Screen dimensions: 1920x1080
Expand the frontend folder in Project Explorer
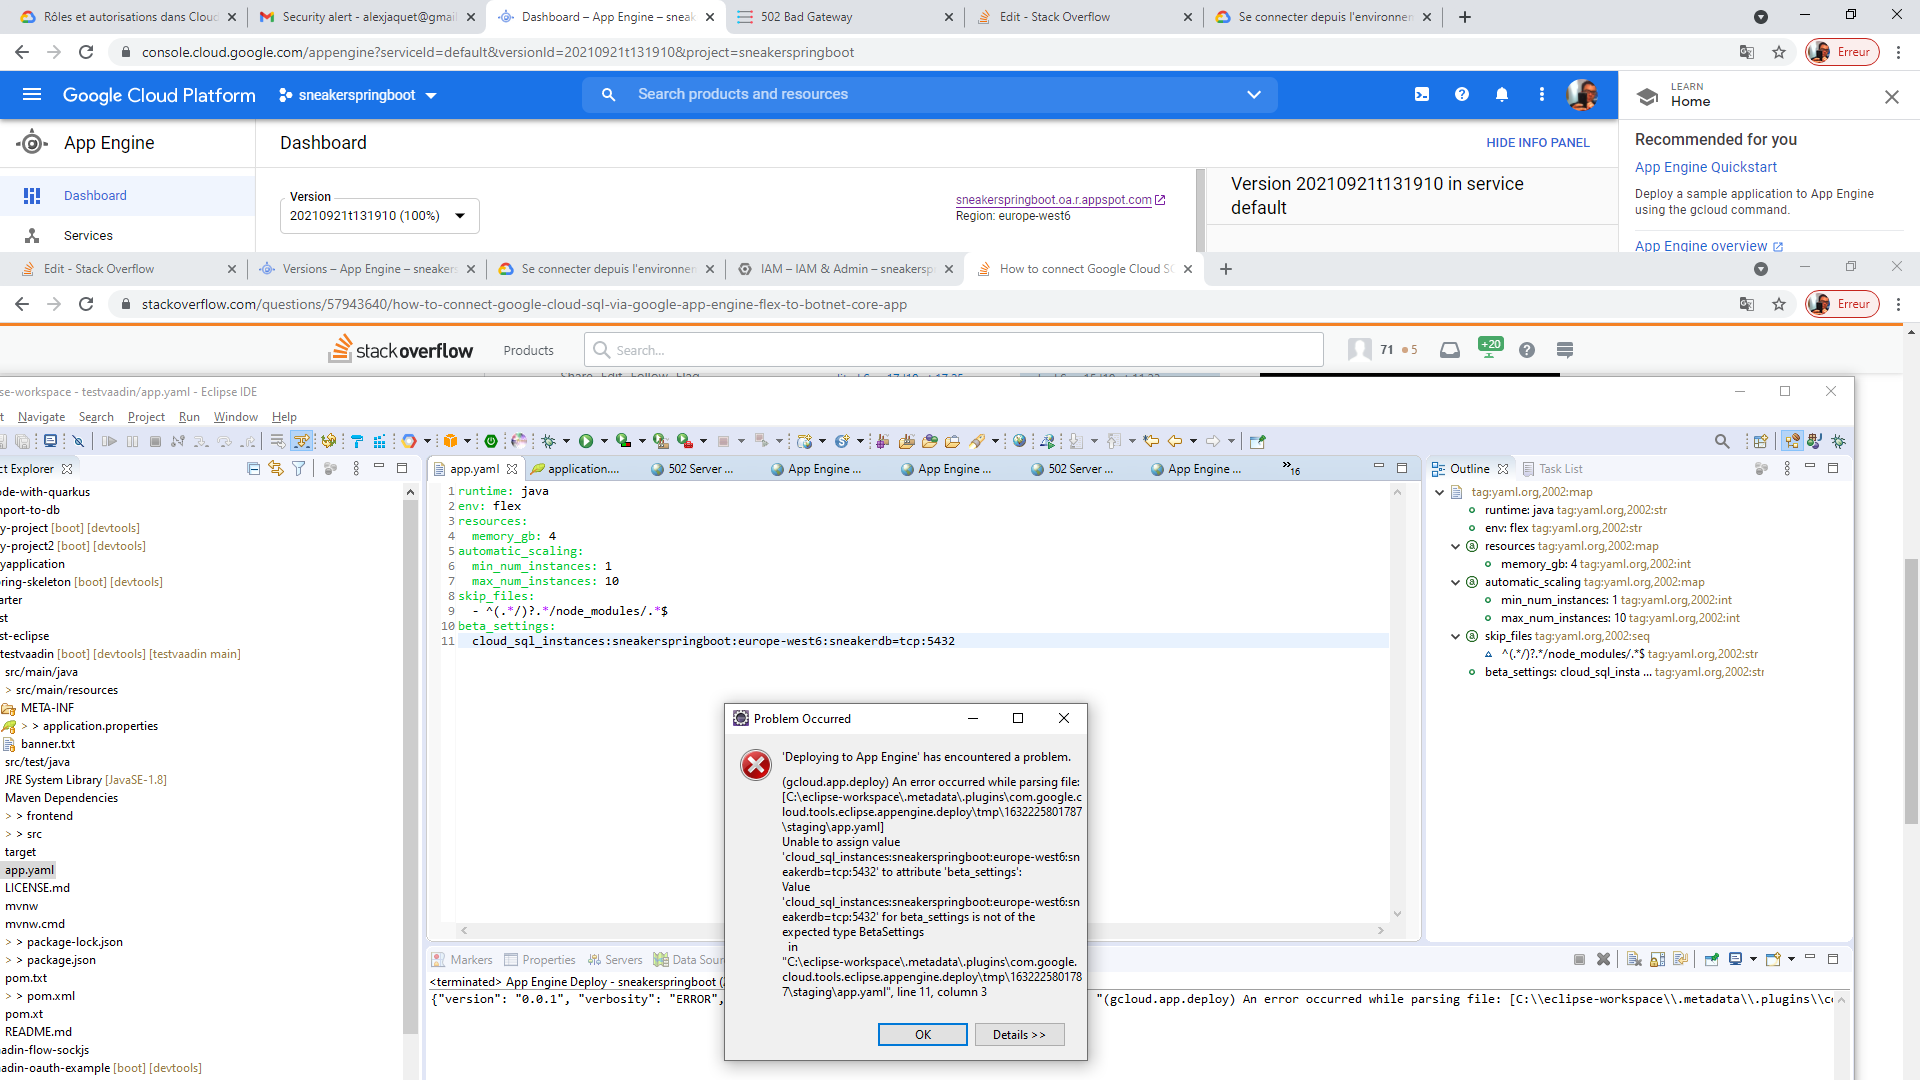coord(9,816)
